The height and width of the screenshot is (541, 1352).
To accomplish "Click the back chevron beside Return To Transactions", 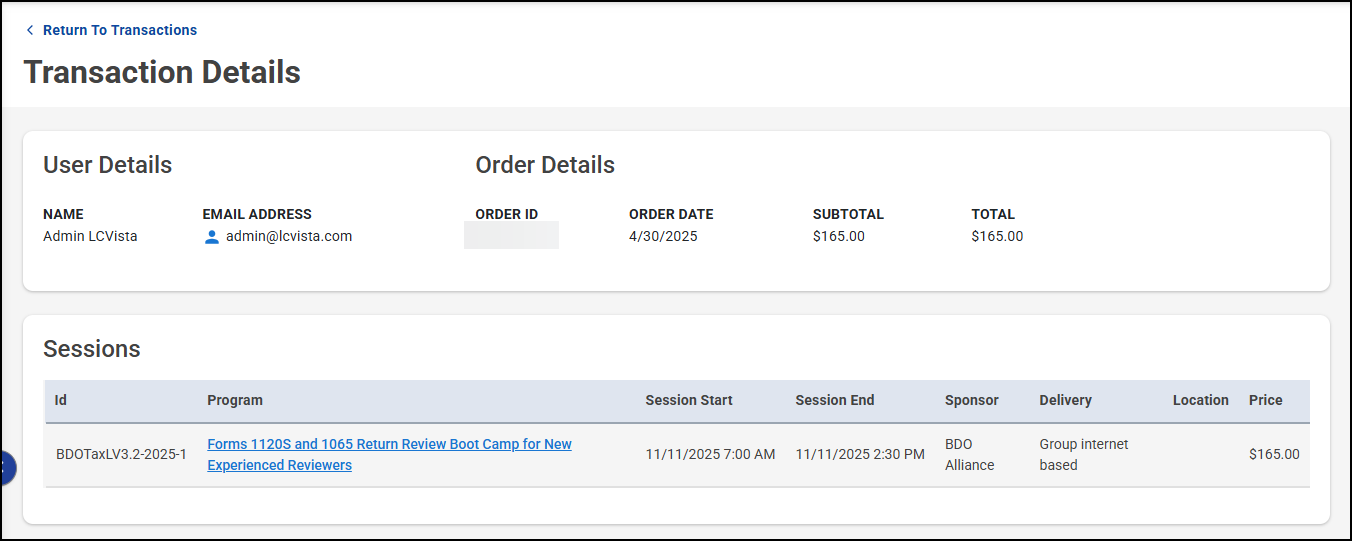I will point(30,30).
